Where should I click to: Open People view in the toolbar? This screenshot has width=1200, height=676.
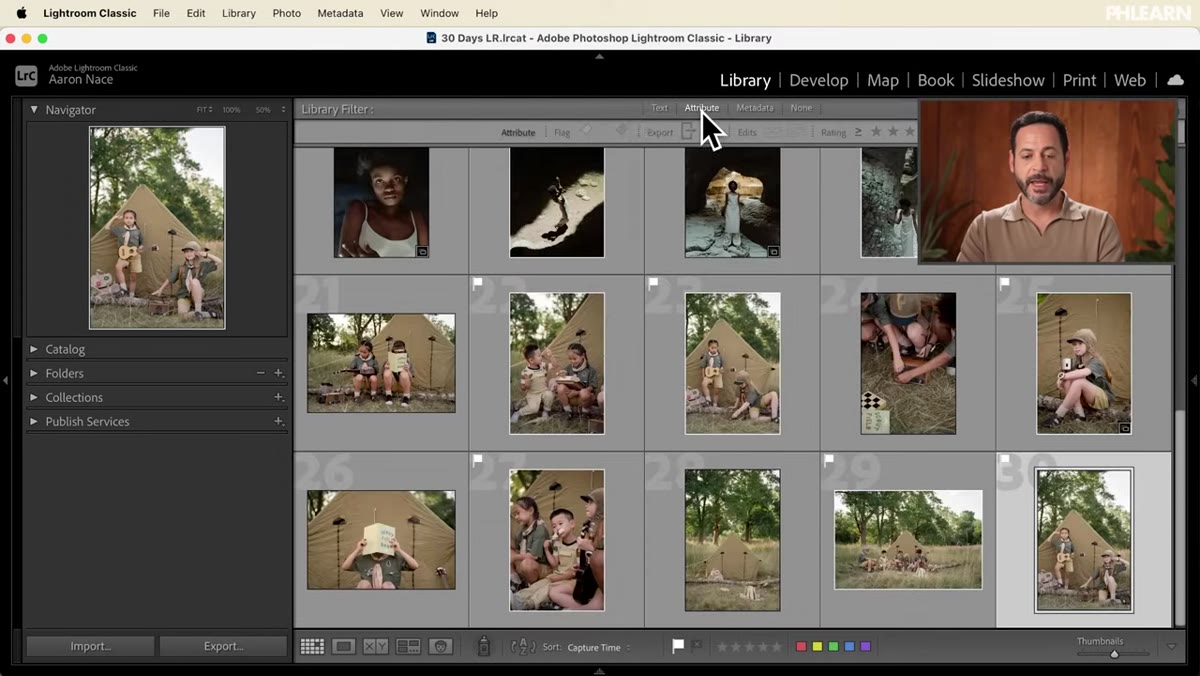(x=441, y=647)
